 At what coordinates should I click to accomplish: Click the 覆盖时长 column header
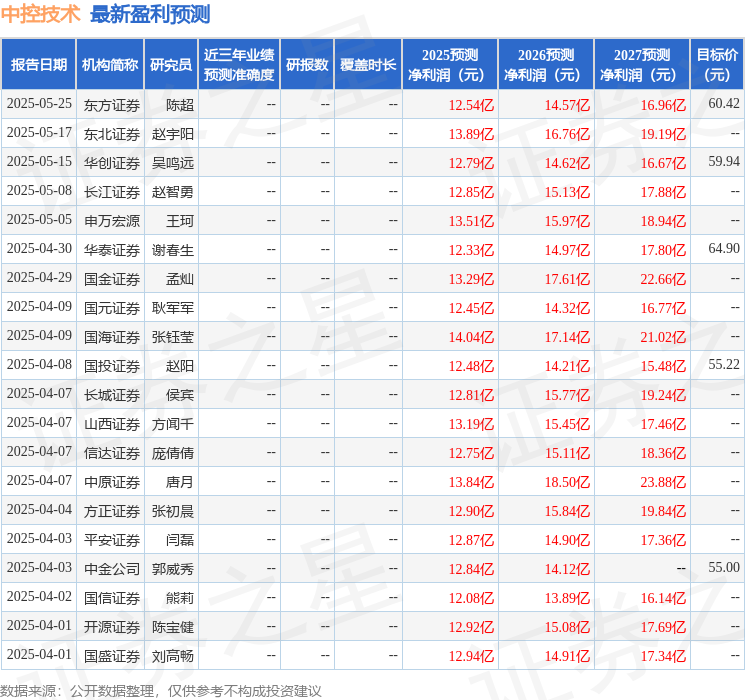(368, 65)
